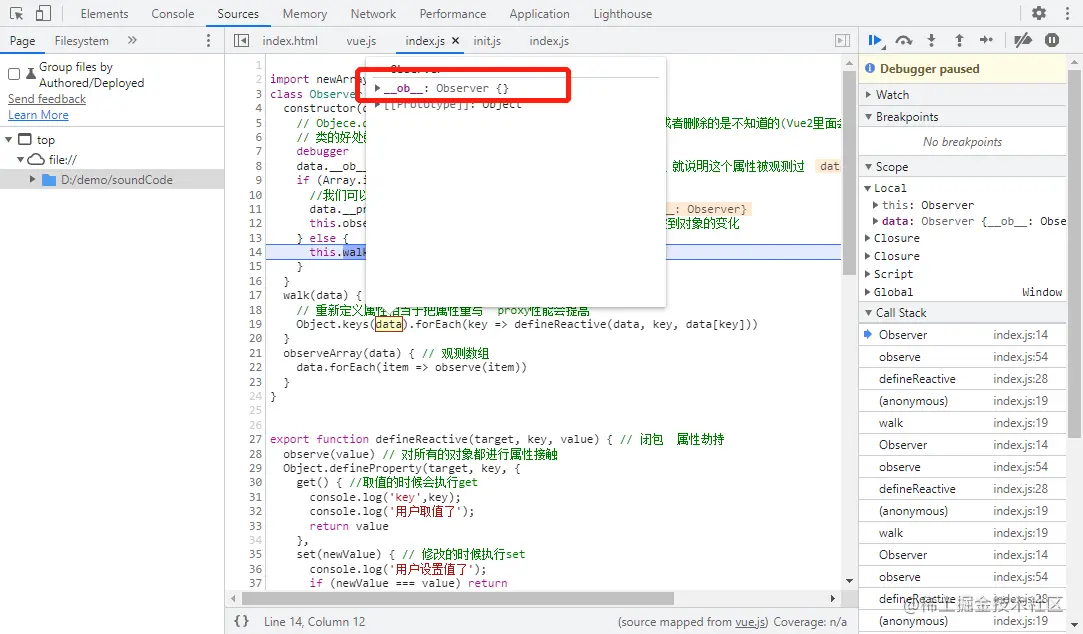Click line number 36 in gutter

[256, 569]
